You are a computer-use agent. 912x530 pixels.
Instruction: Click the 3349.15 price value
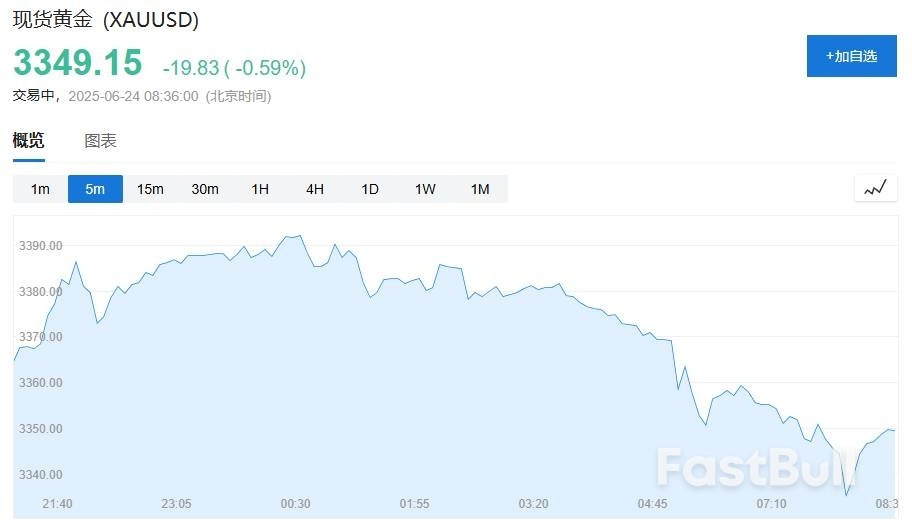tap(78, 63)
